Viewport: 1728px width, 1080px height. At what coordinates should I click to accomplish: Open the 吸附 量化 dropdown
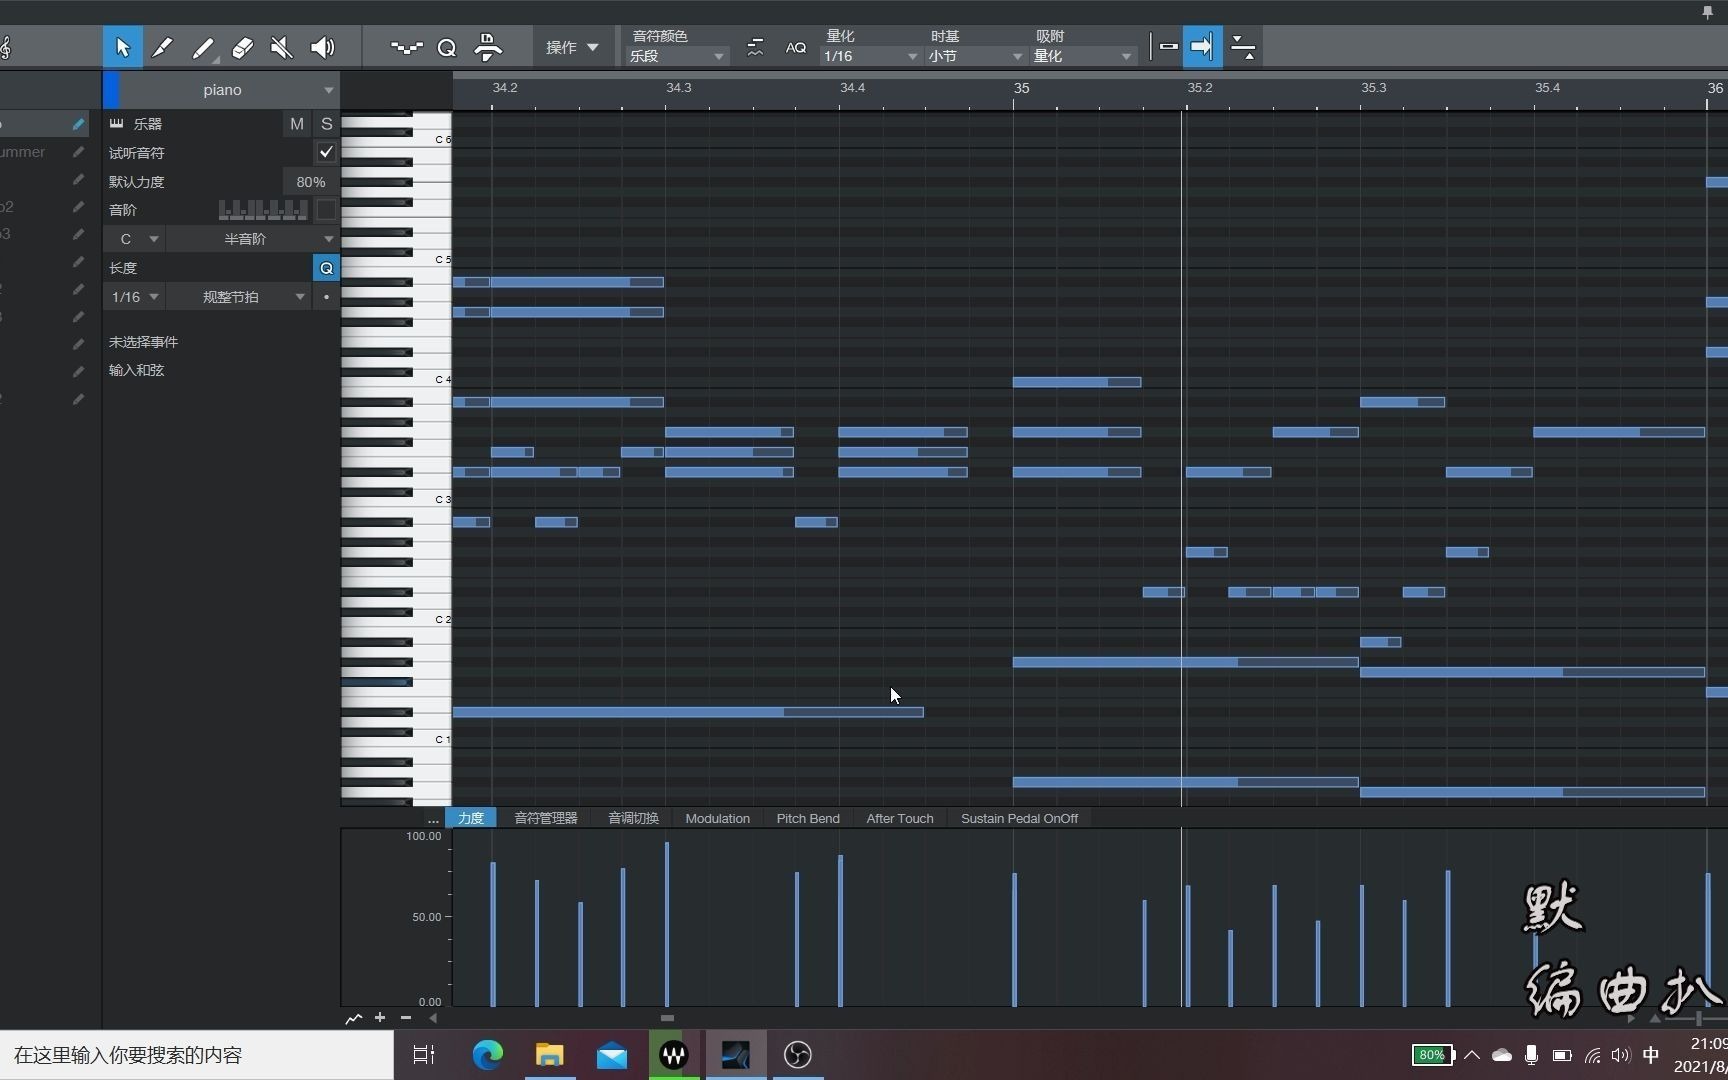pyautogui.click(x=1083, y=56)
